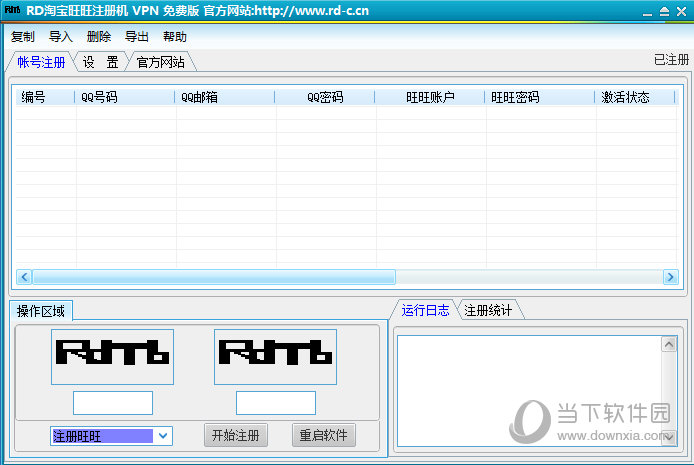
Task: Open the 删除 menu
Action: (99, 37)
